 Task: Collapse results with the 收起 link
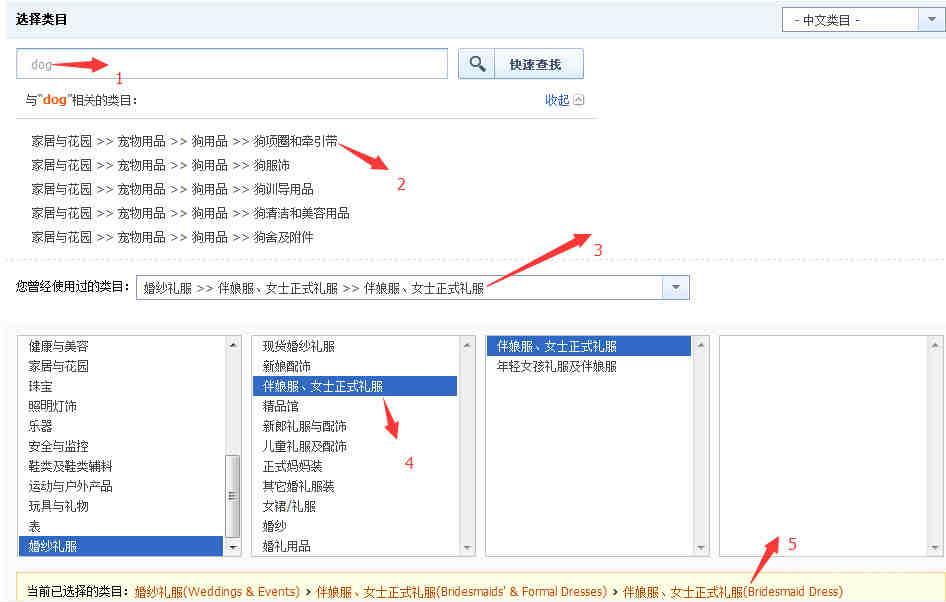[557, 100]
